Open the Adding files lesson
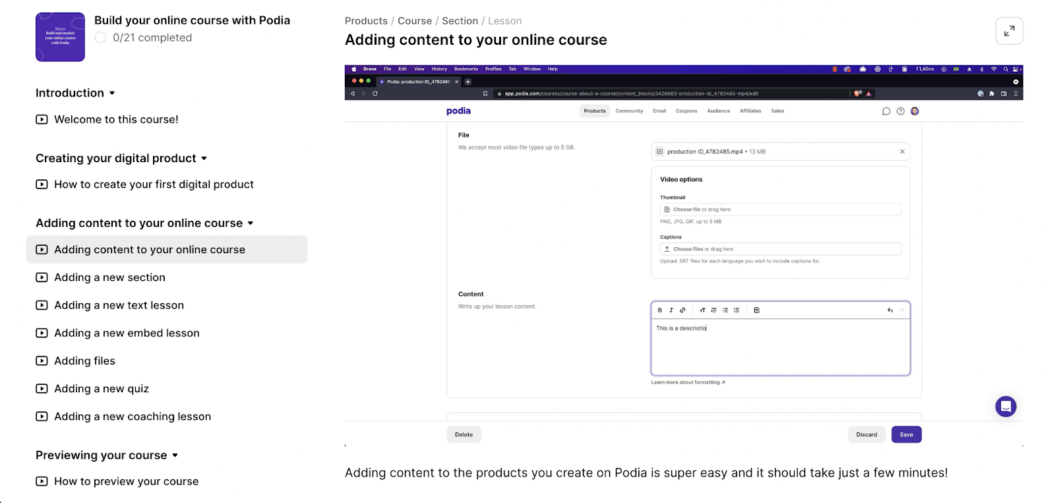This screenshot has height=503, width=1055. 75,361
